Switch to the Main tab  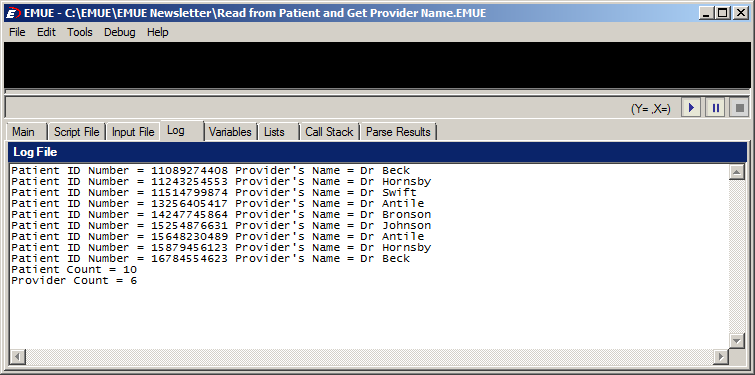click(x=27, y=132)
